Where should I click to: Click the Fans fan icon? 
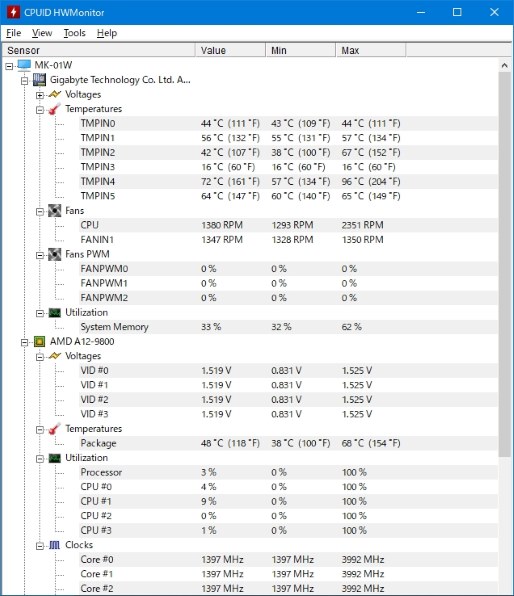tap(54, 211)
